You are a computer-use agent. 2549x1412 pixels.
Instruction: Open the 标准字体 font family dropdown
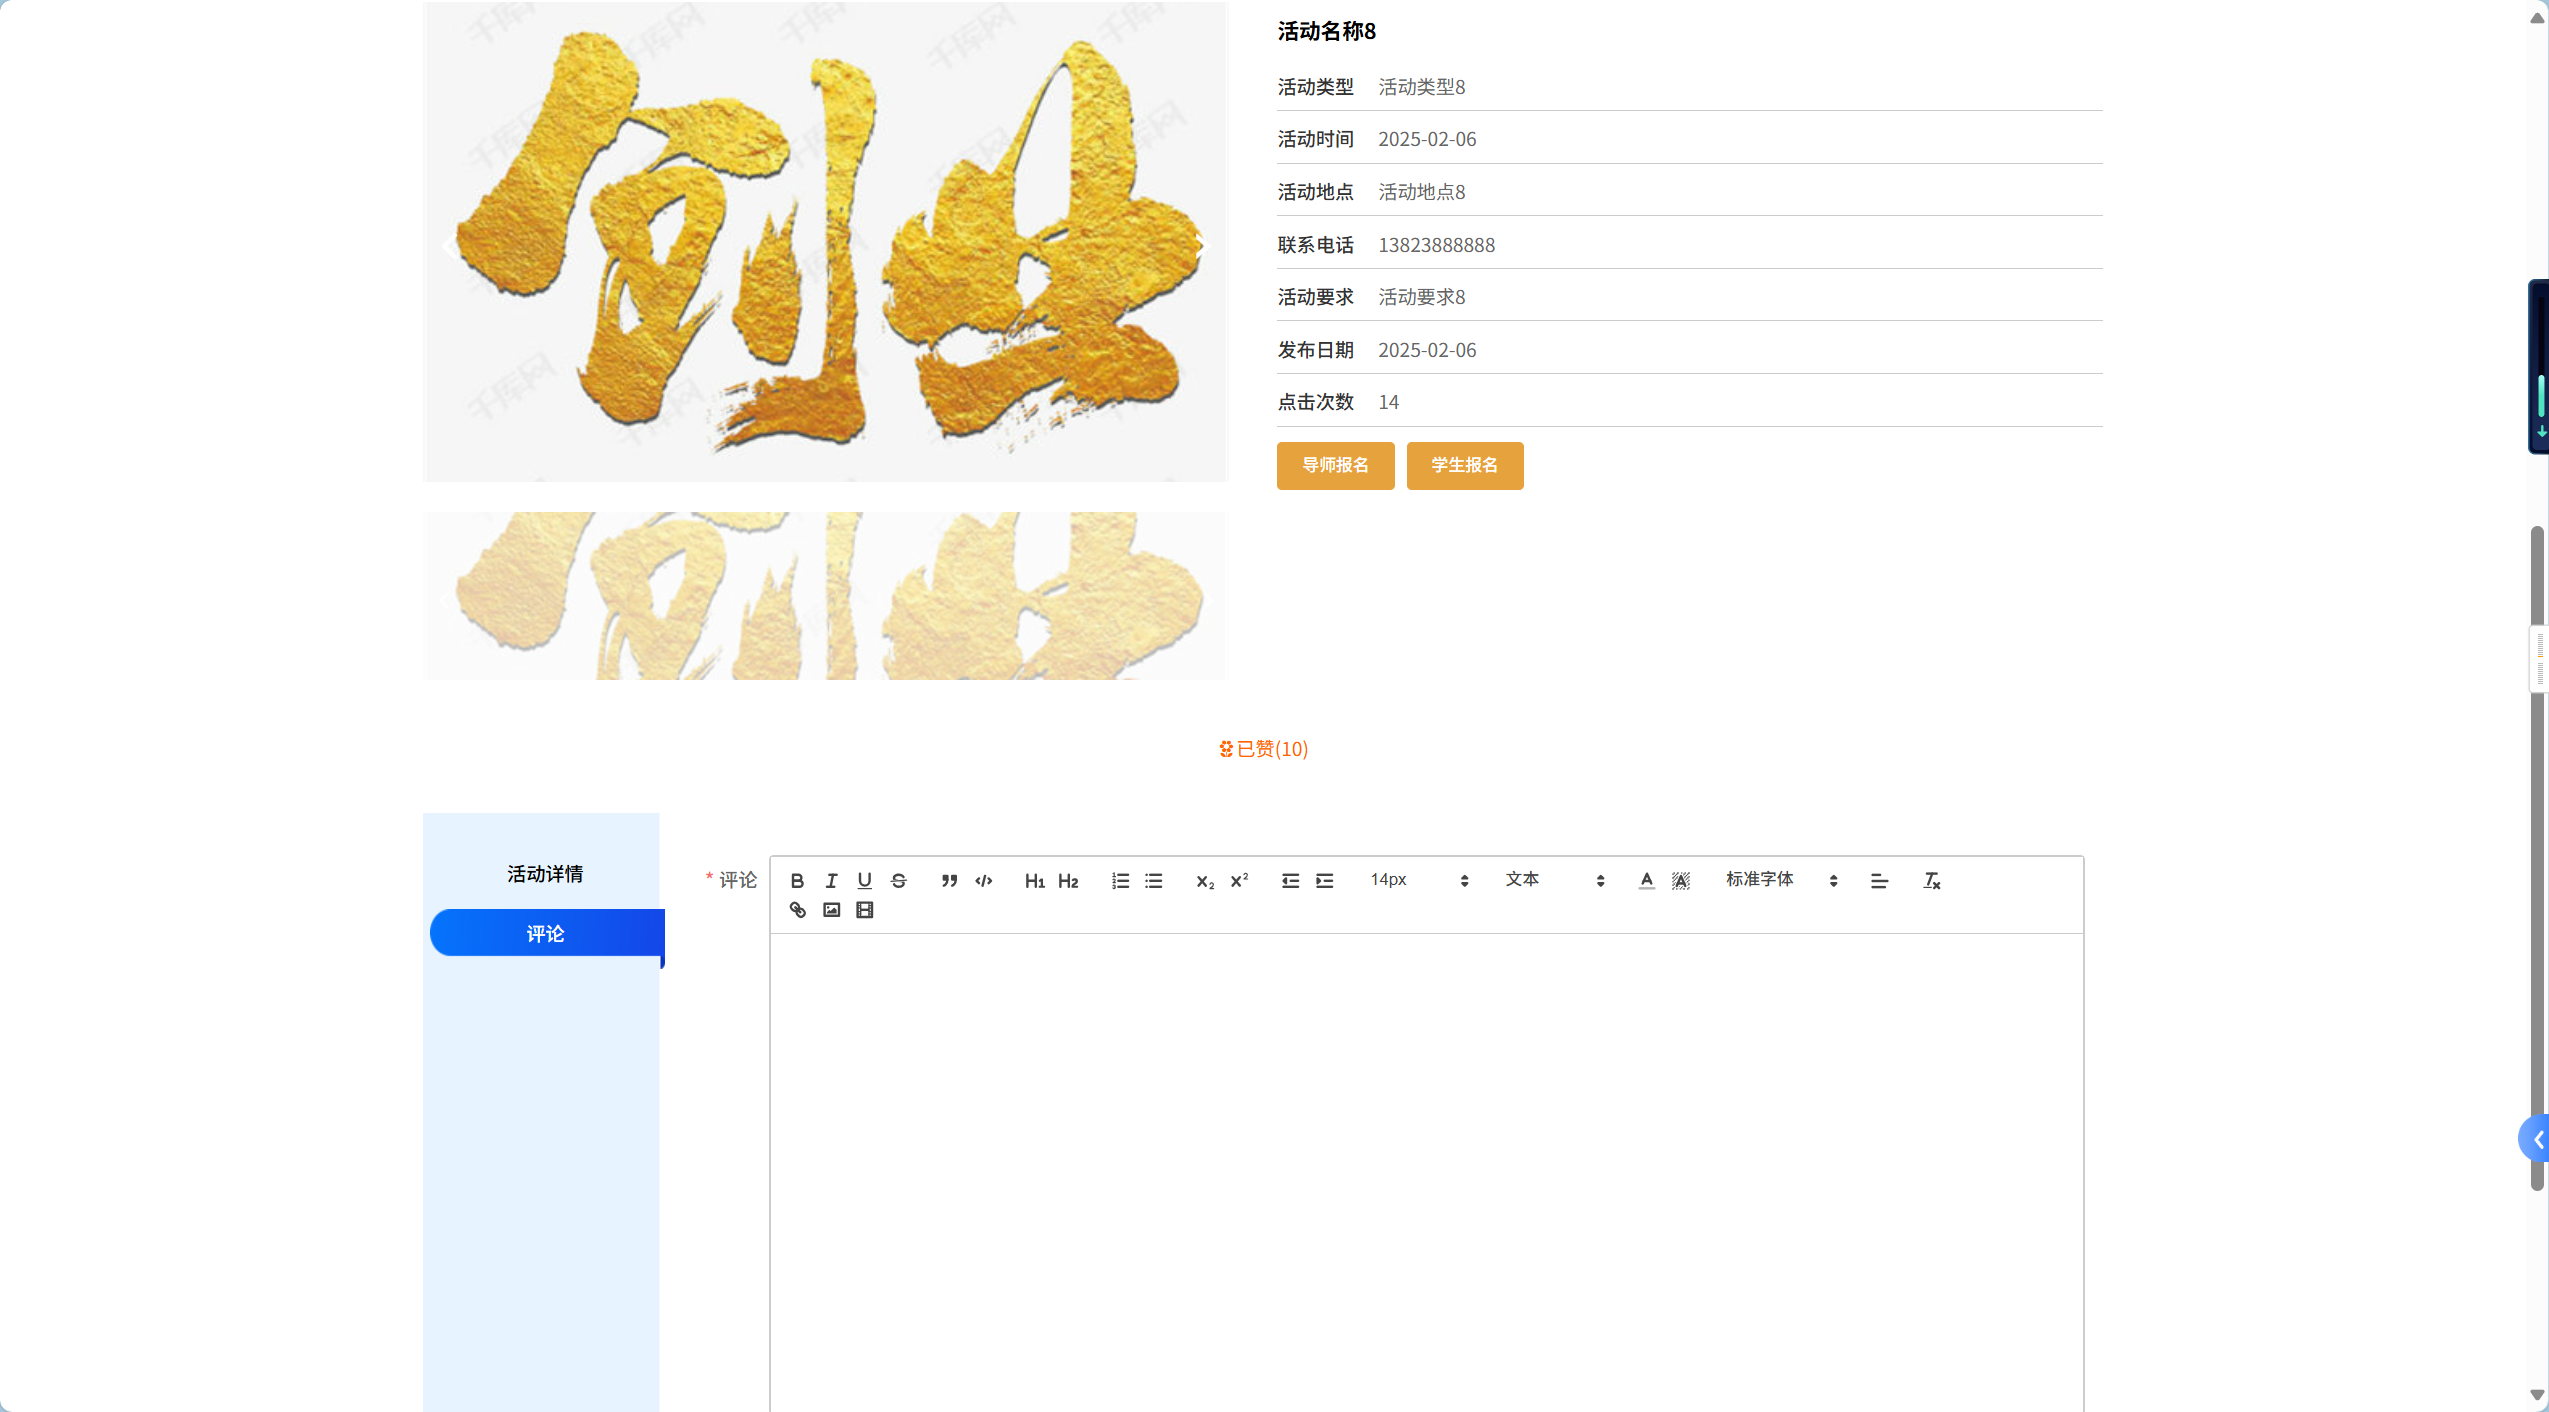coord(1781,880)
